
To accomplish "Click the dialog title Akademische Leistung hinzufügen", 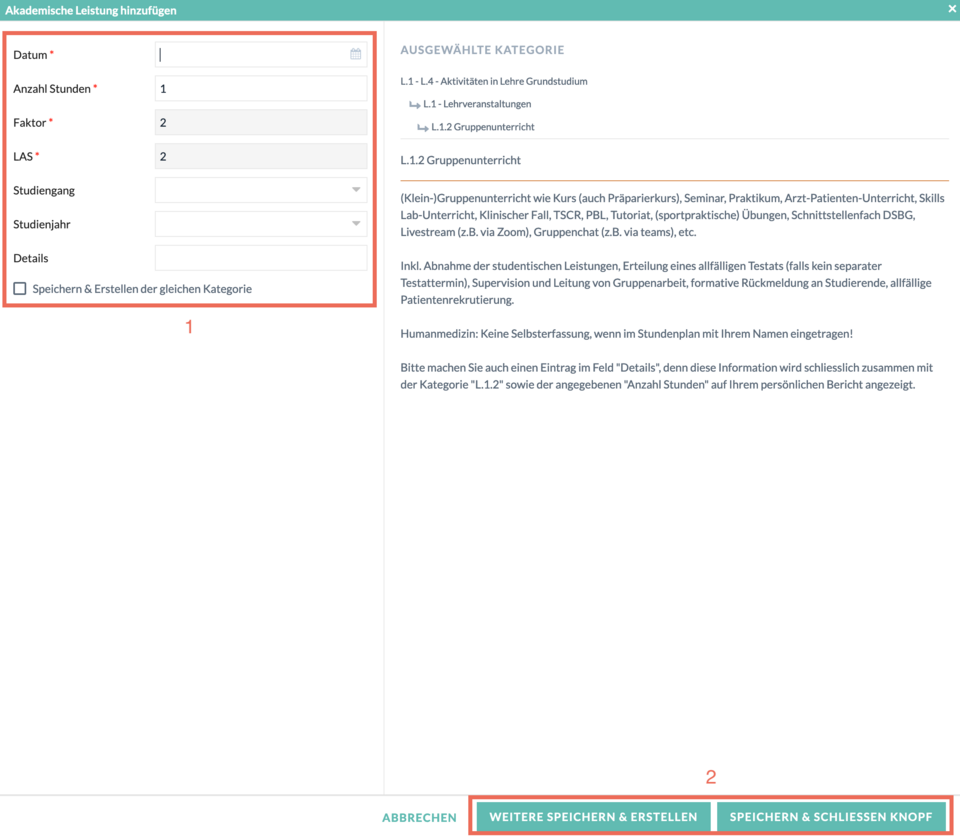I will (91, 10).
